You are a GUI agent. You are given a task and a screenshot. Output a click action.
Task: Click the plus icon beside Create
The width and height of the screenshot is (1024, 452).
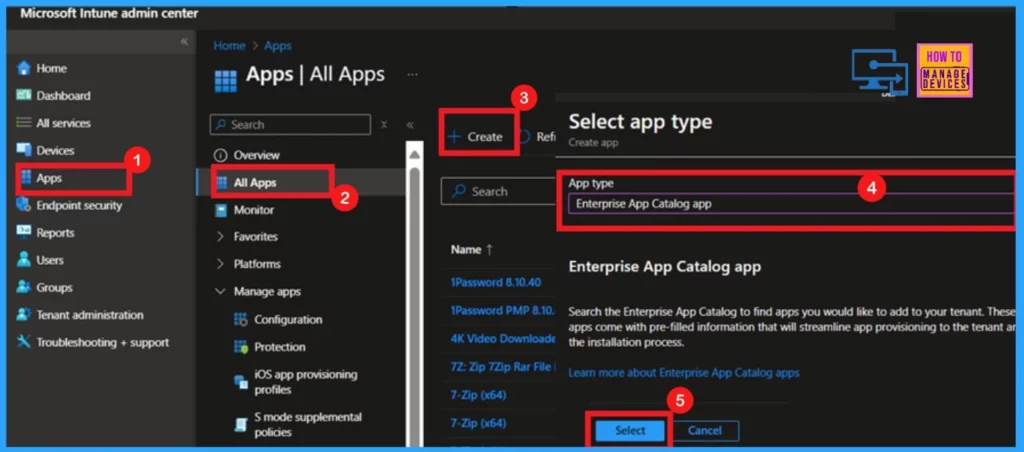tap(455, 137)
